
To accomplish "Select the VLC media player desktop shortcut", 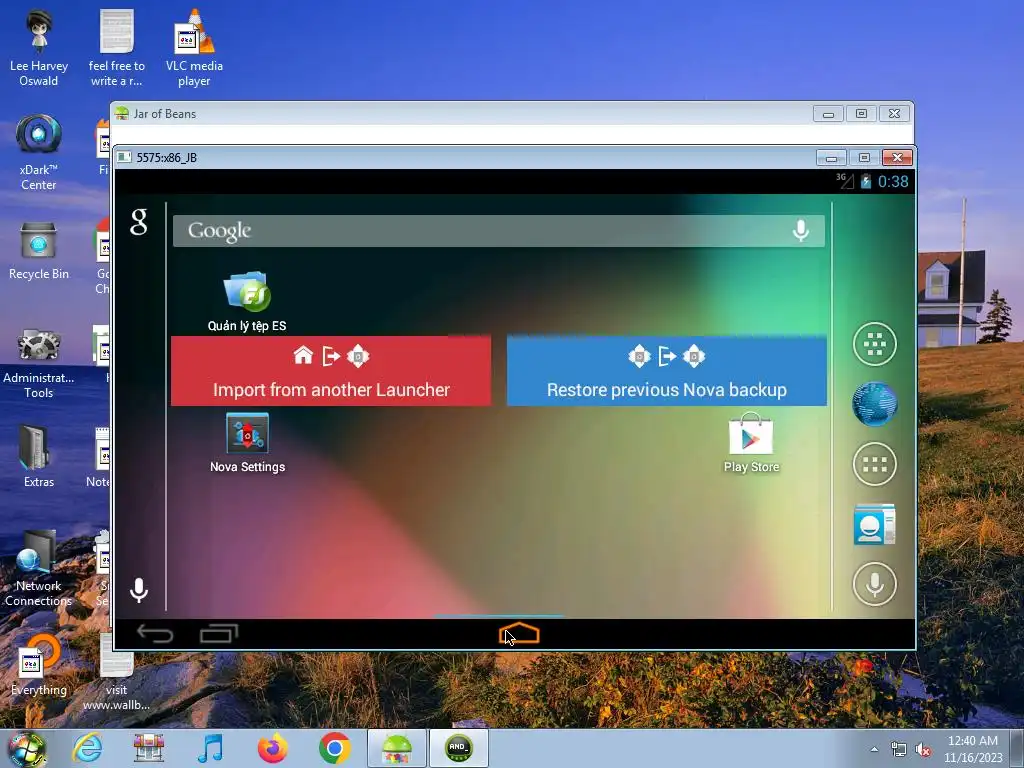I will pos(194,48).
